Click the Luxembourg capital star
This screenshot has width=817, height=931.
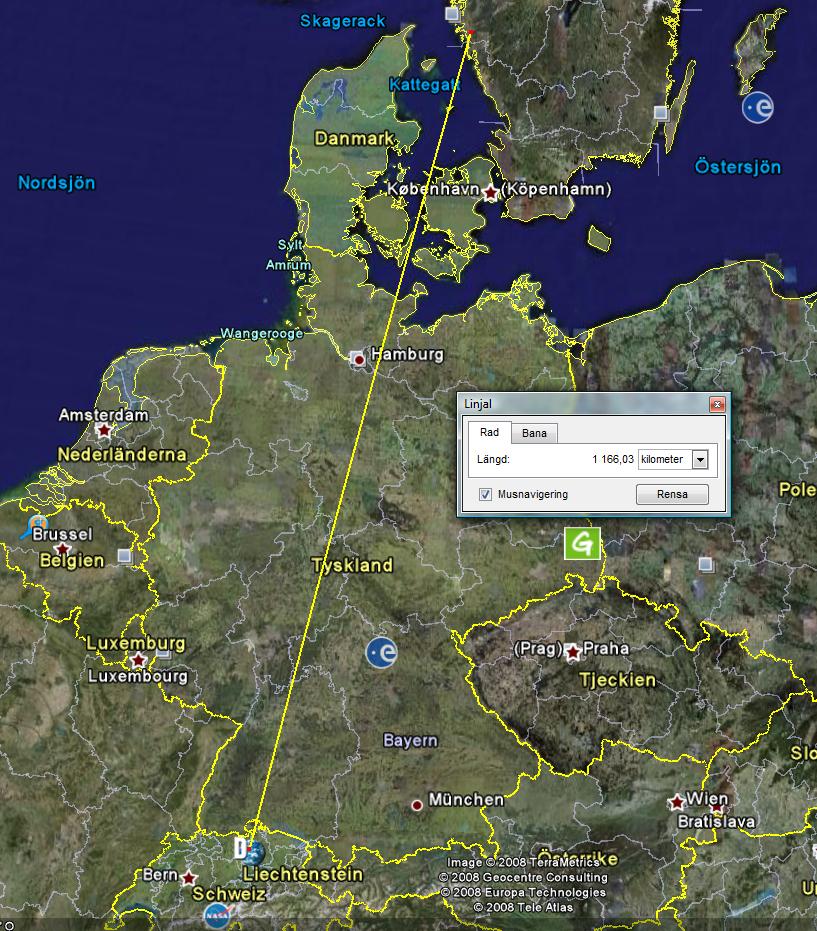(x=138, y=660)
